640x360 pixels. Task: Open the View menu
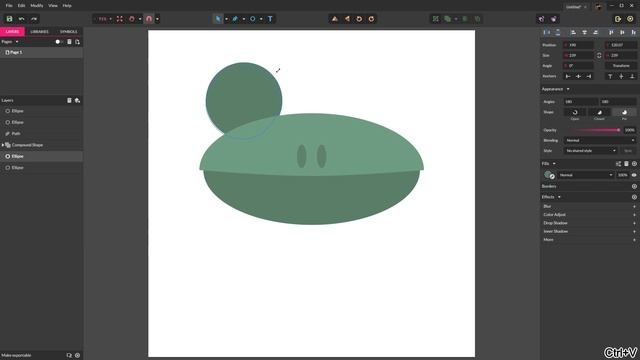53,6
